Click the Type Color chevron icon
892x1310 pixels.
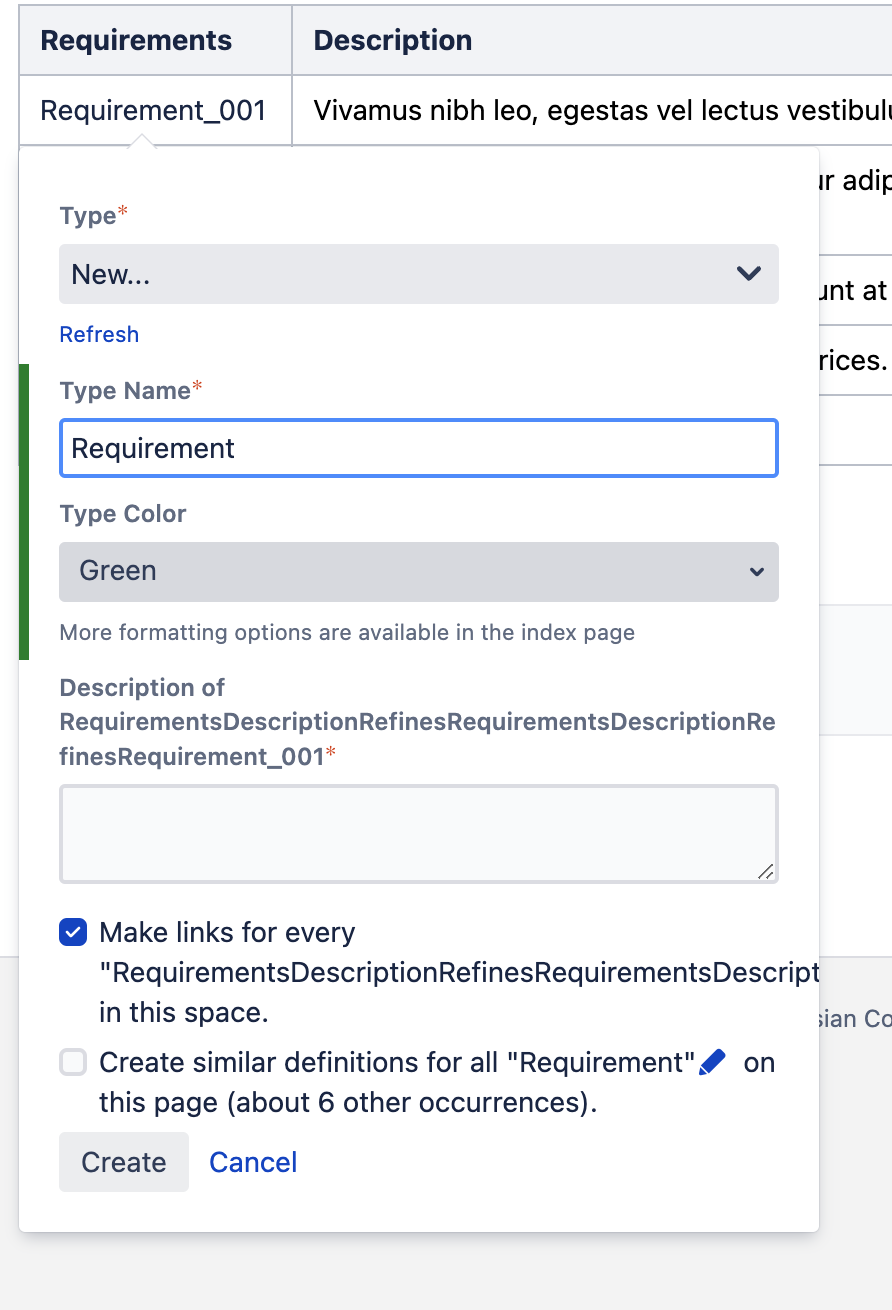757,572
